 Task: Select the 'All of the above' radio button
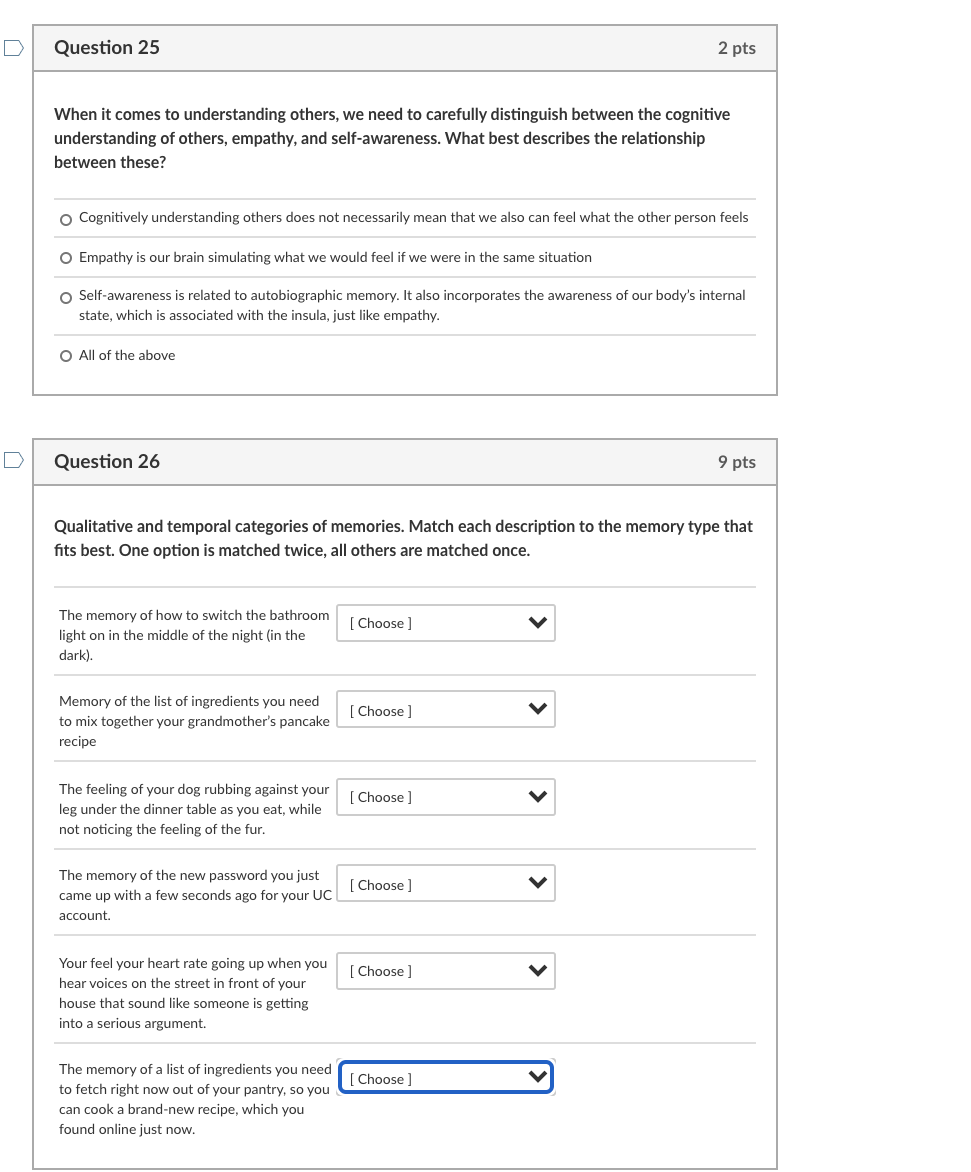pyautogui.click(x=65, y=356)
